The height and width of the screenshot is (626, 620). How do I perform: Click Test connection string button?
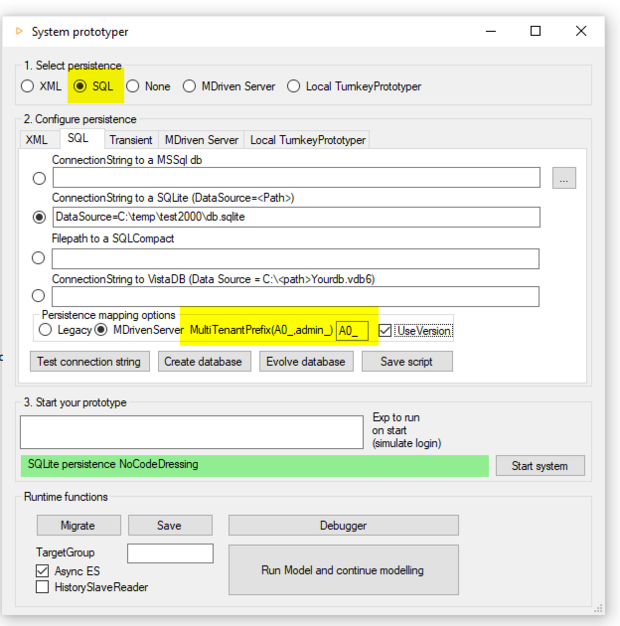click(90, 361)
